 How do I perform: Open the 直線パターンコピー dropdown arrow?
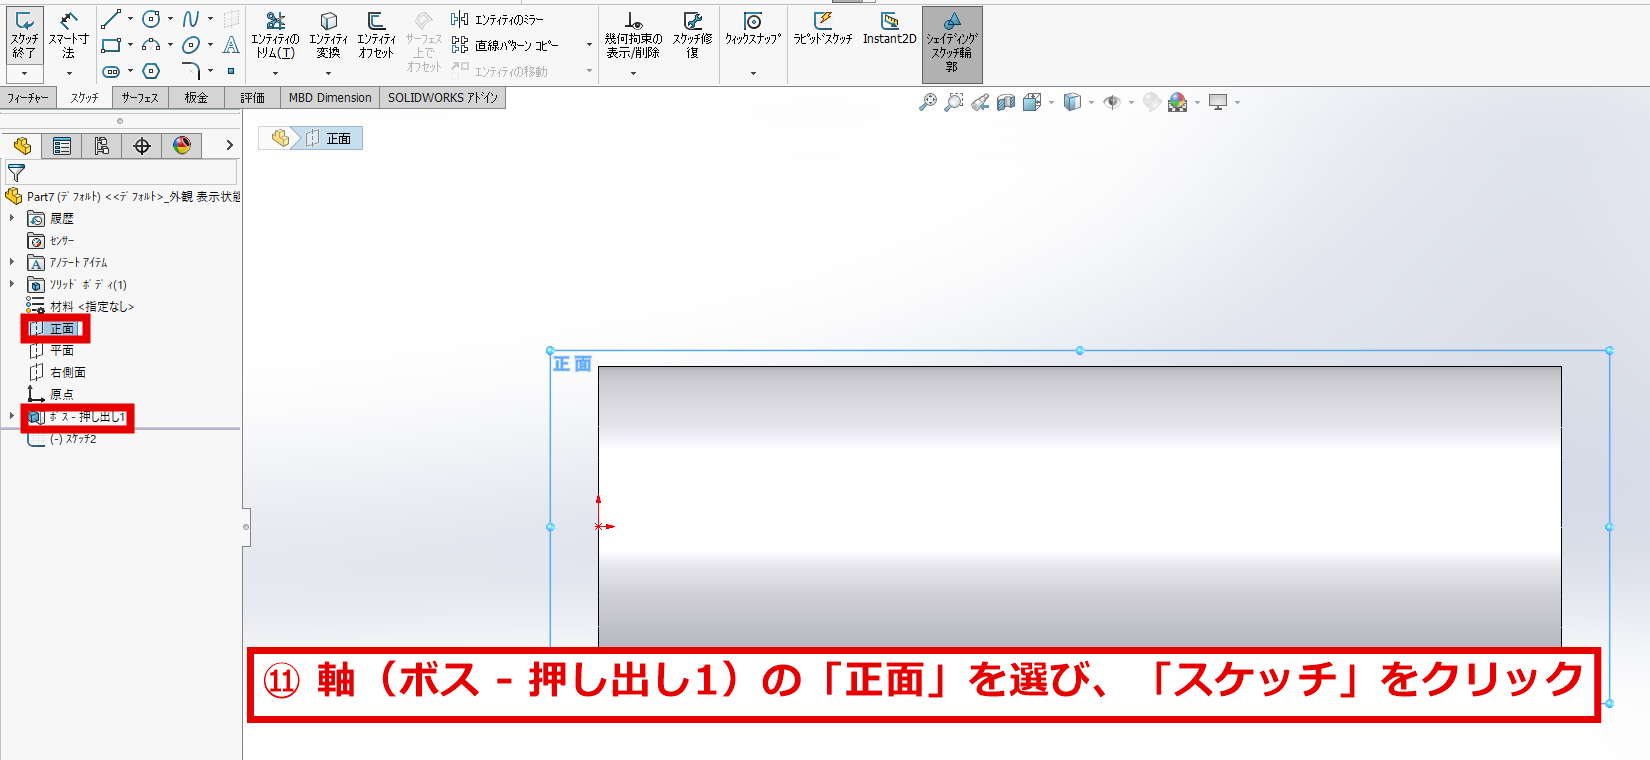tap(589, 45)
